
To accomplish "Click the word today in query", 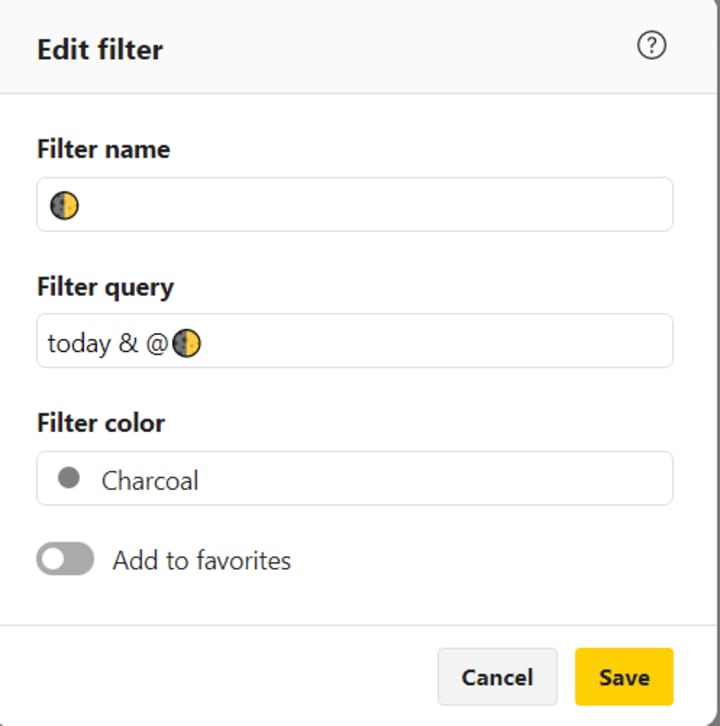I will click(78, 344).
